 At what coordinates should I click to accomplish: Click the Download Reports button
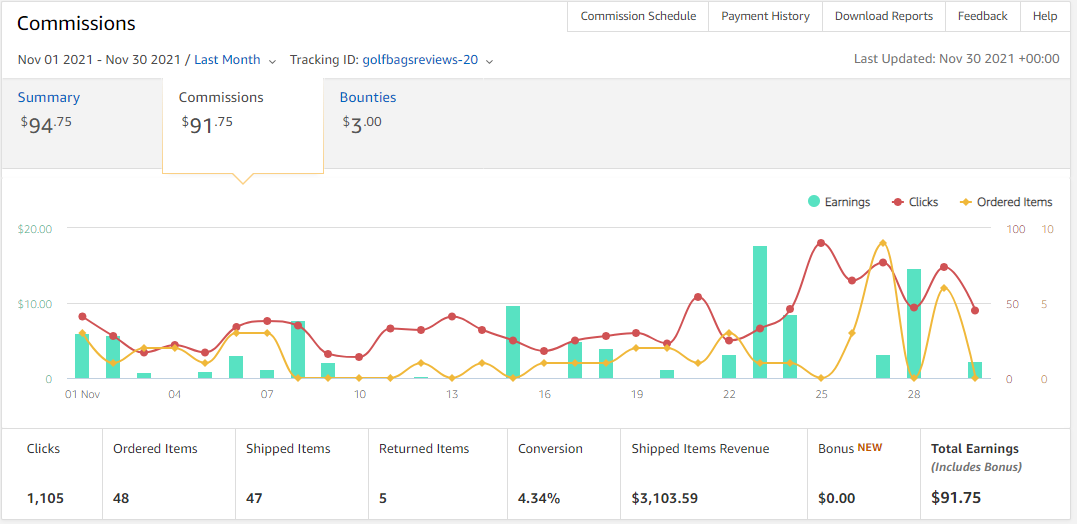click(x=884, y=16)
